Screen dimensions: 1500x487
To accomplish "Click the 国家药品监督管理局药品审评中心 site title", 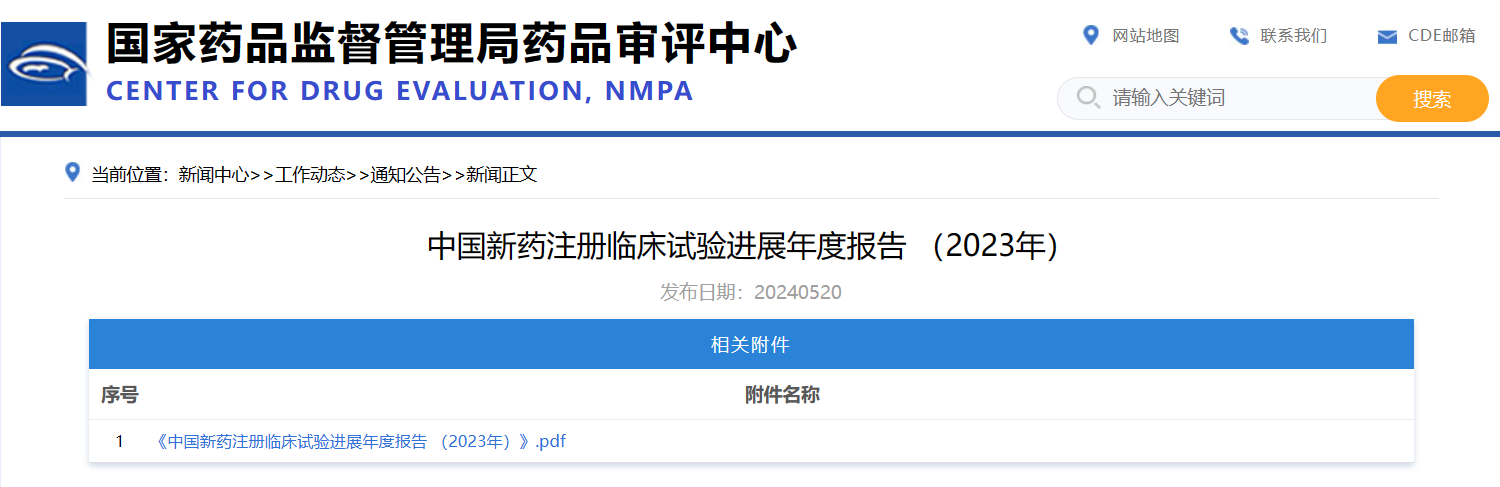I will pyautogui.click(x=451, y=45).
